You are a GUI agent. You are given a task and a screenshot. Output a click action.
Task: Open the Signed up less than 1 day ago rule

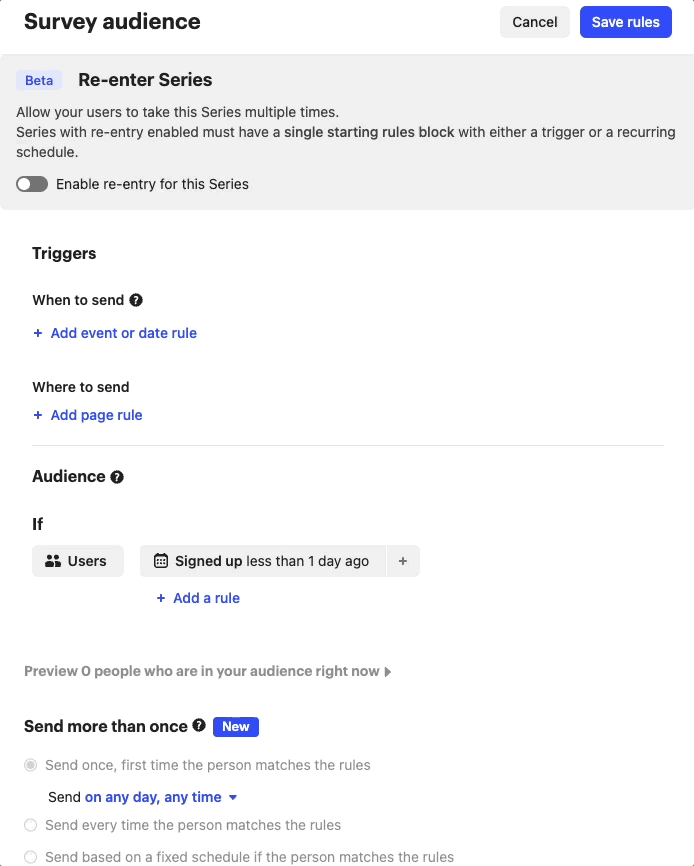coord(271,561)
